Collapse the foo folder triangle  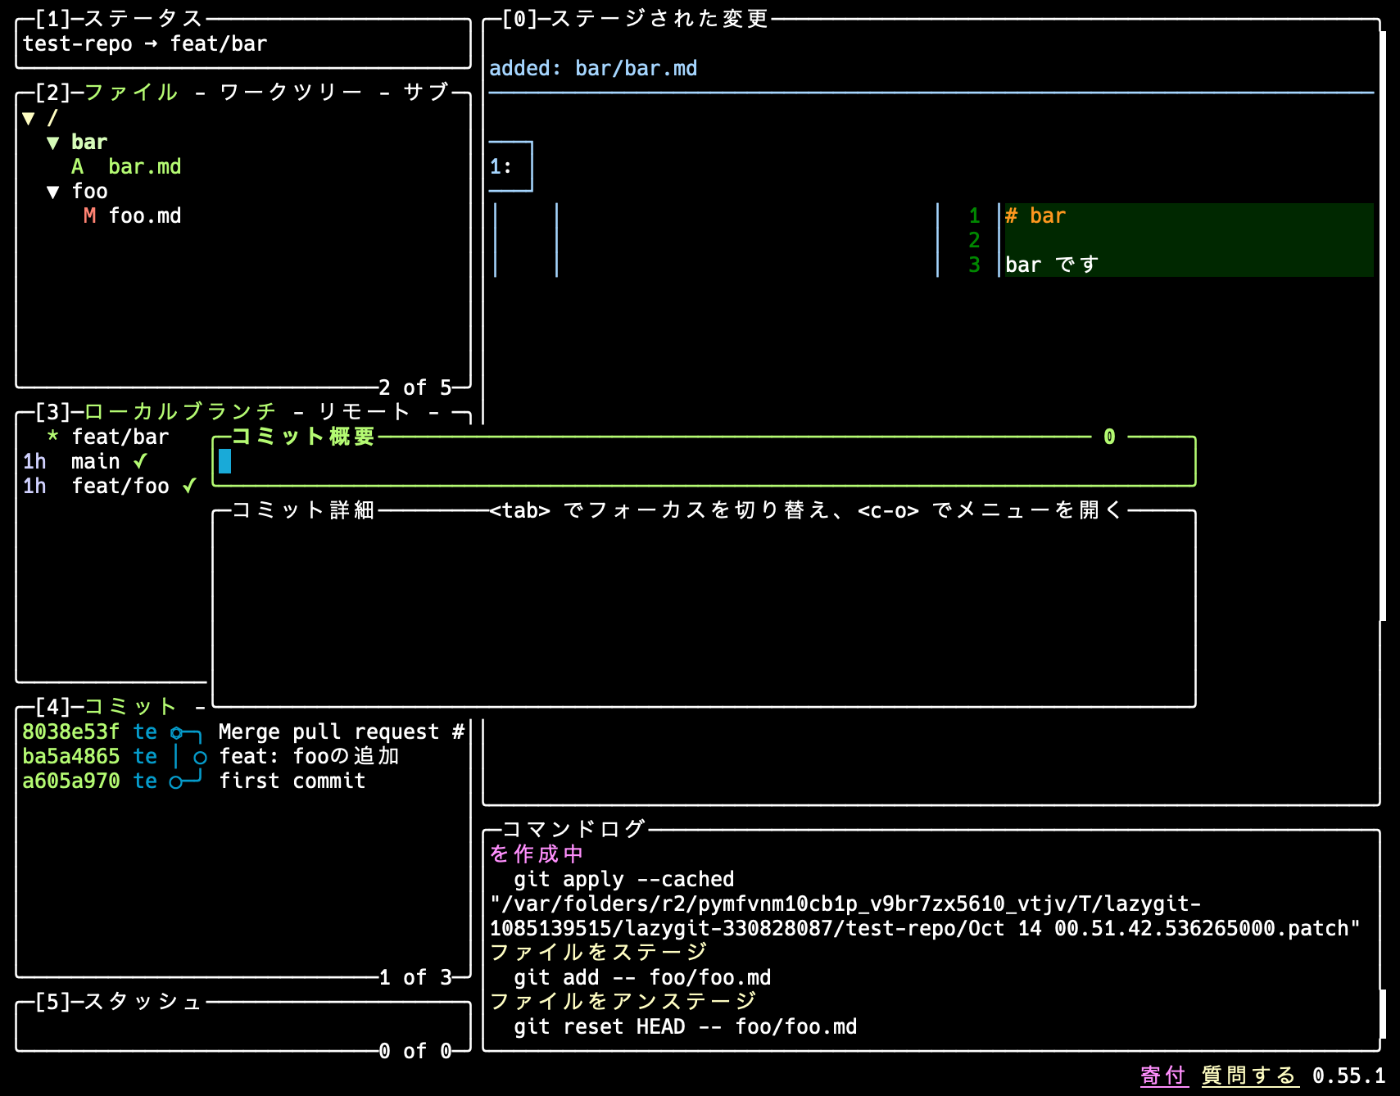pos(53,192)
